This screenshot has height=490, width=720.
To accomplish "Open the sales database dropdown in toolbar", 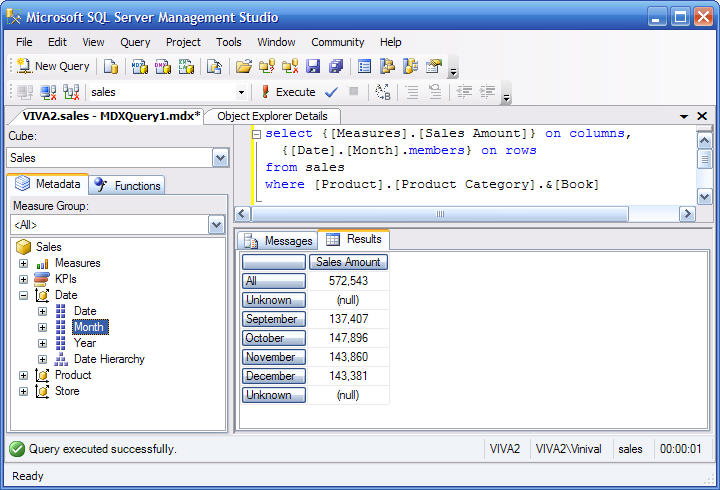I will 241,92.
